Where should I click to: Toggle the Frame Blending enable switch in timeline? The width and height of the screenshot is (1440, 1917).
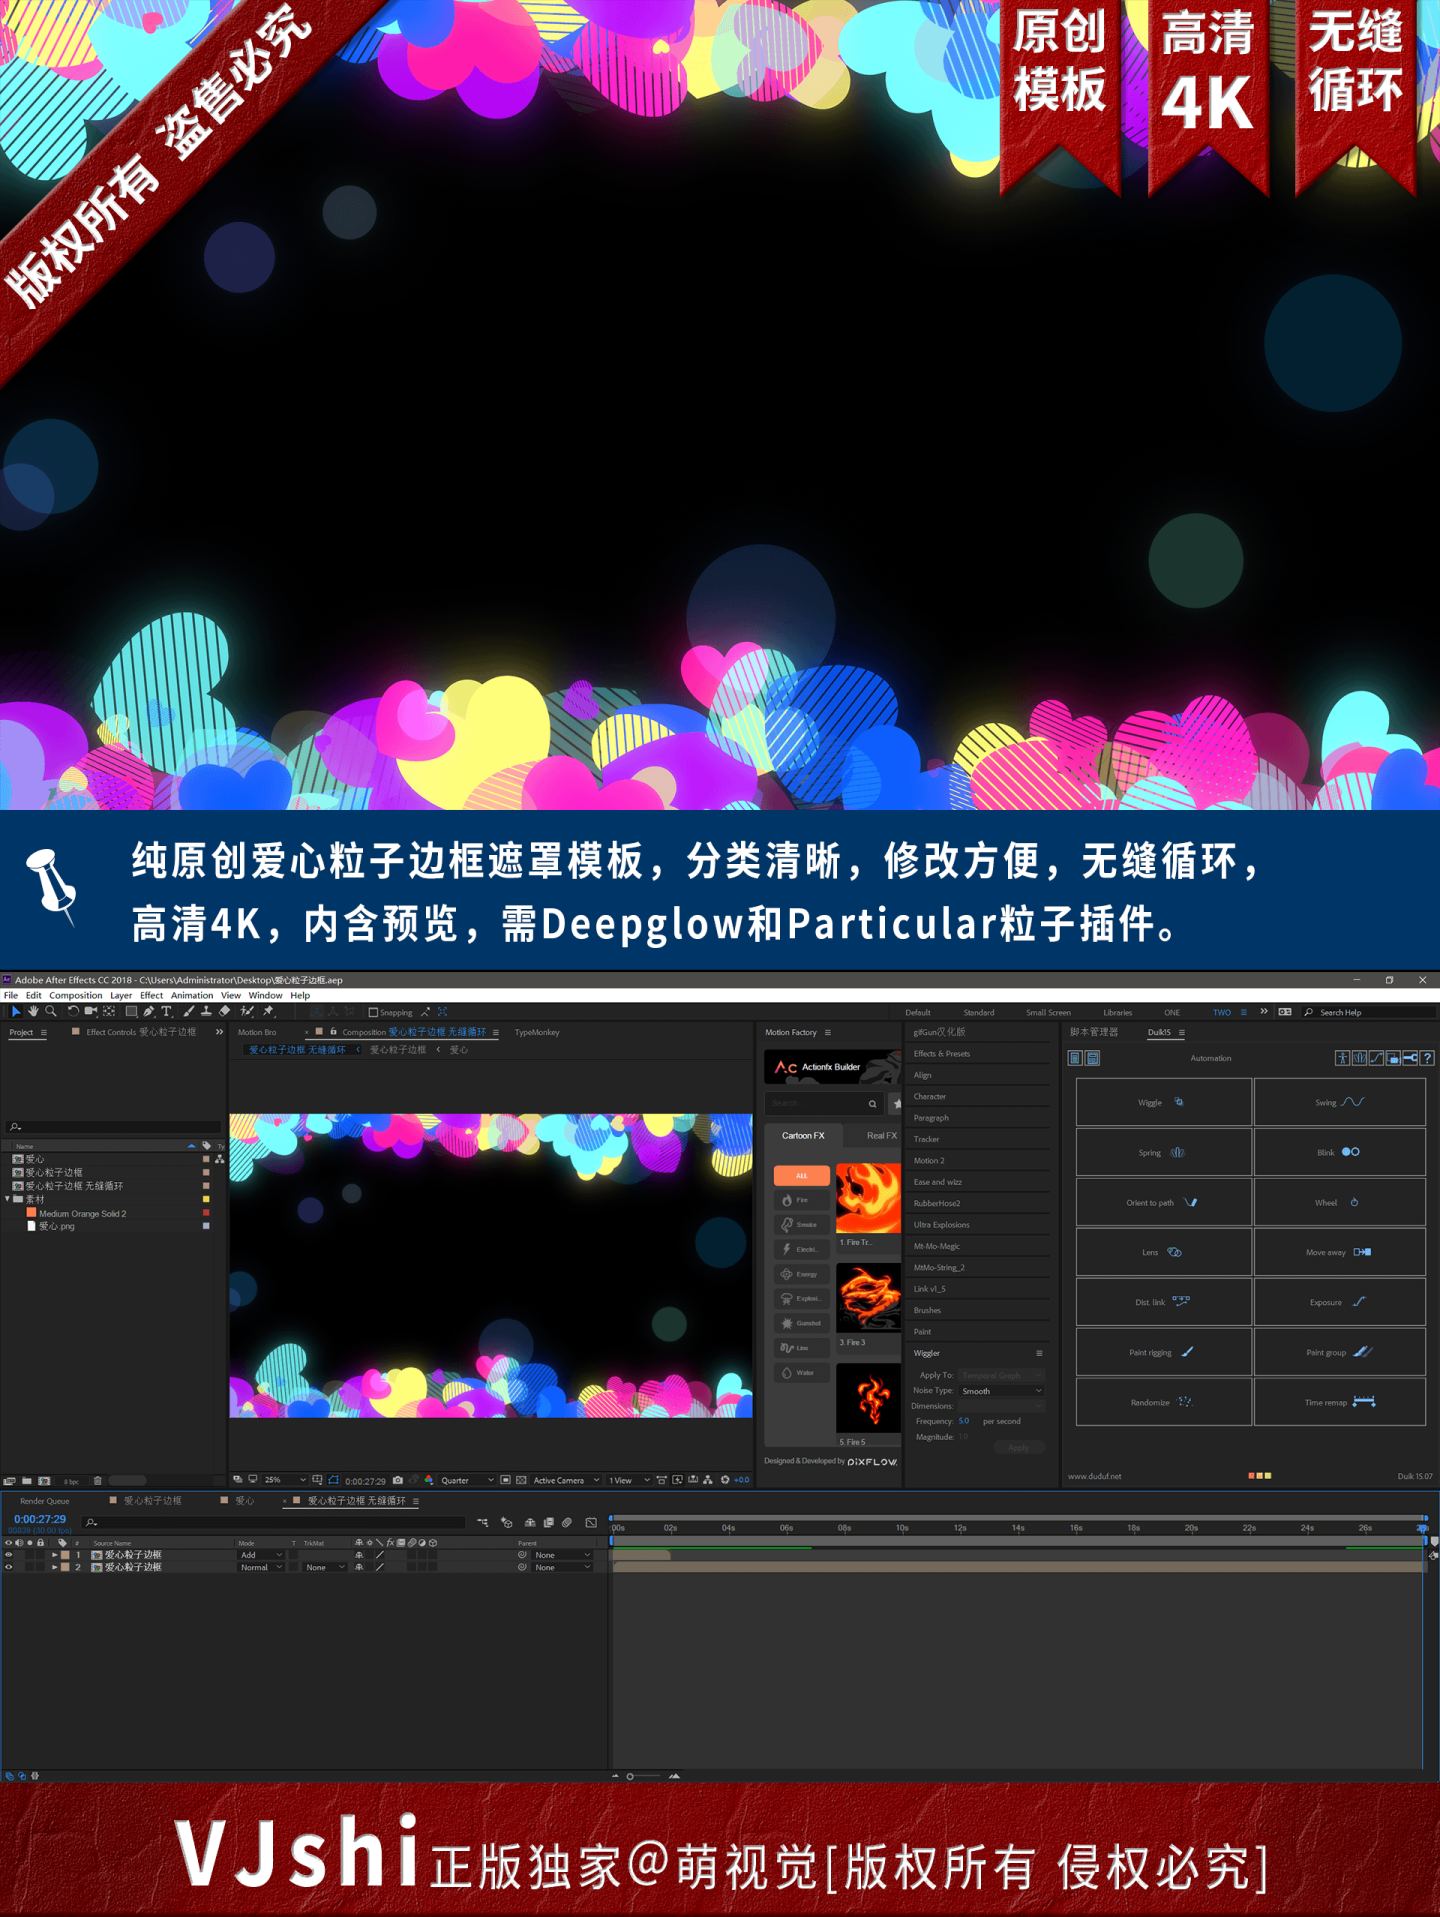tap(549, 1523)
